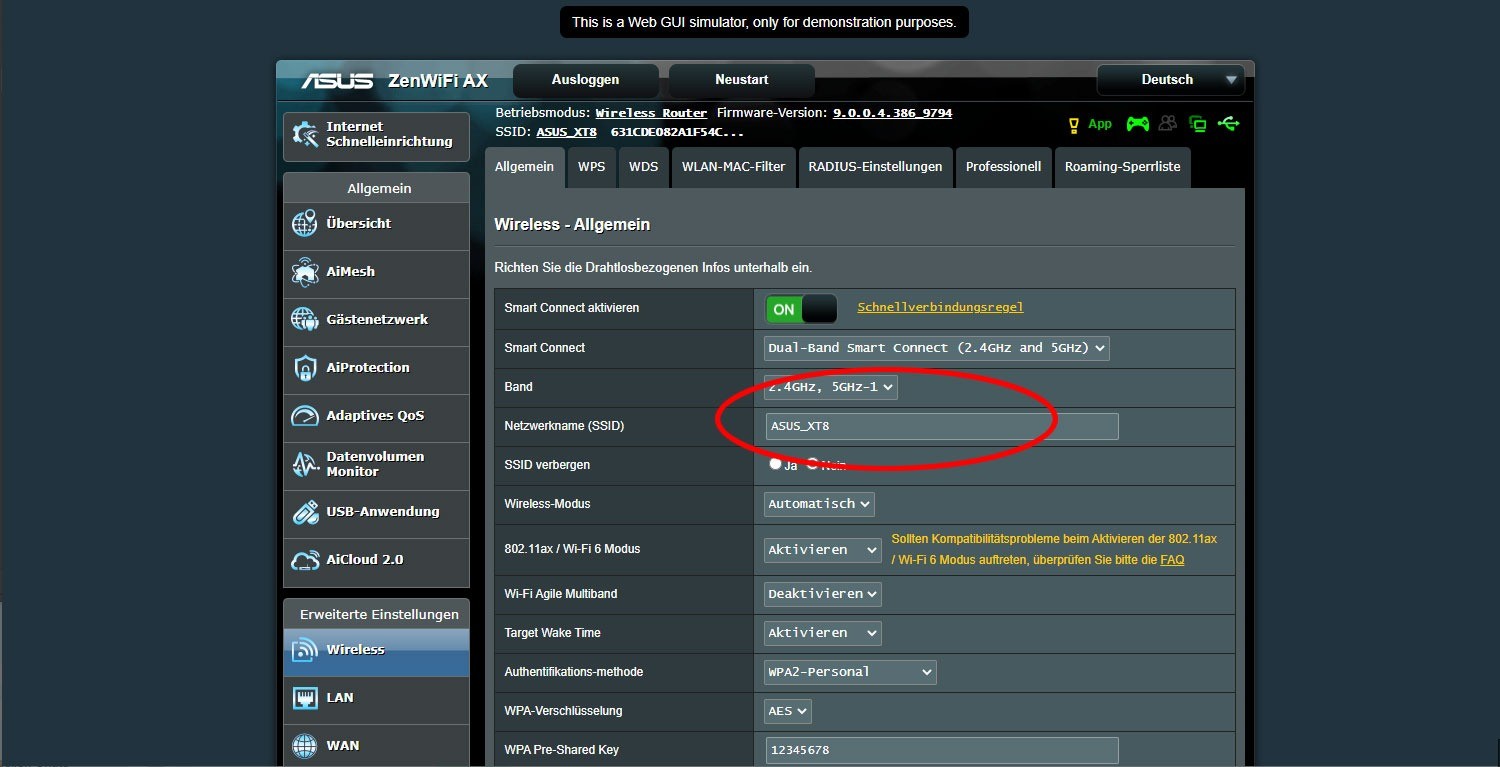Open the AiMesh section
Screen dimensions: 1500x767
pos(376,272)
